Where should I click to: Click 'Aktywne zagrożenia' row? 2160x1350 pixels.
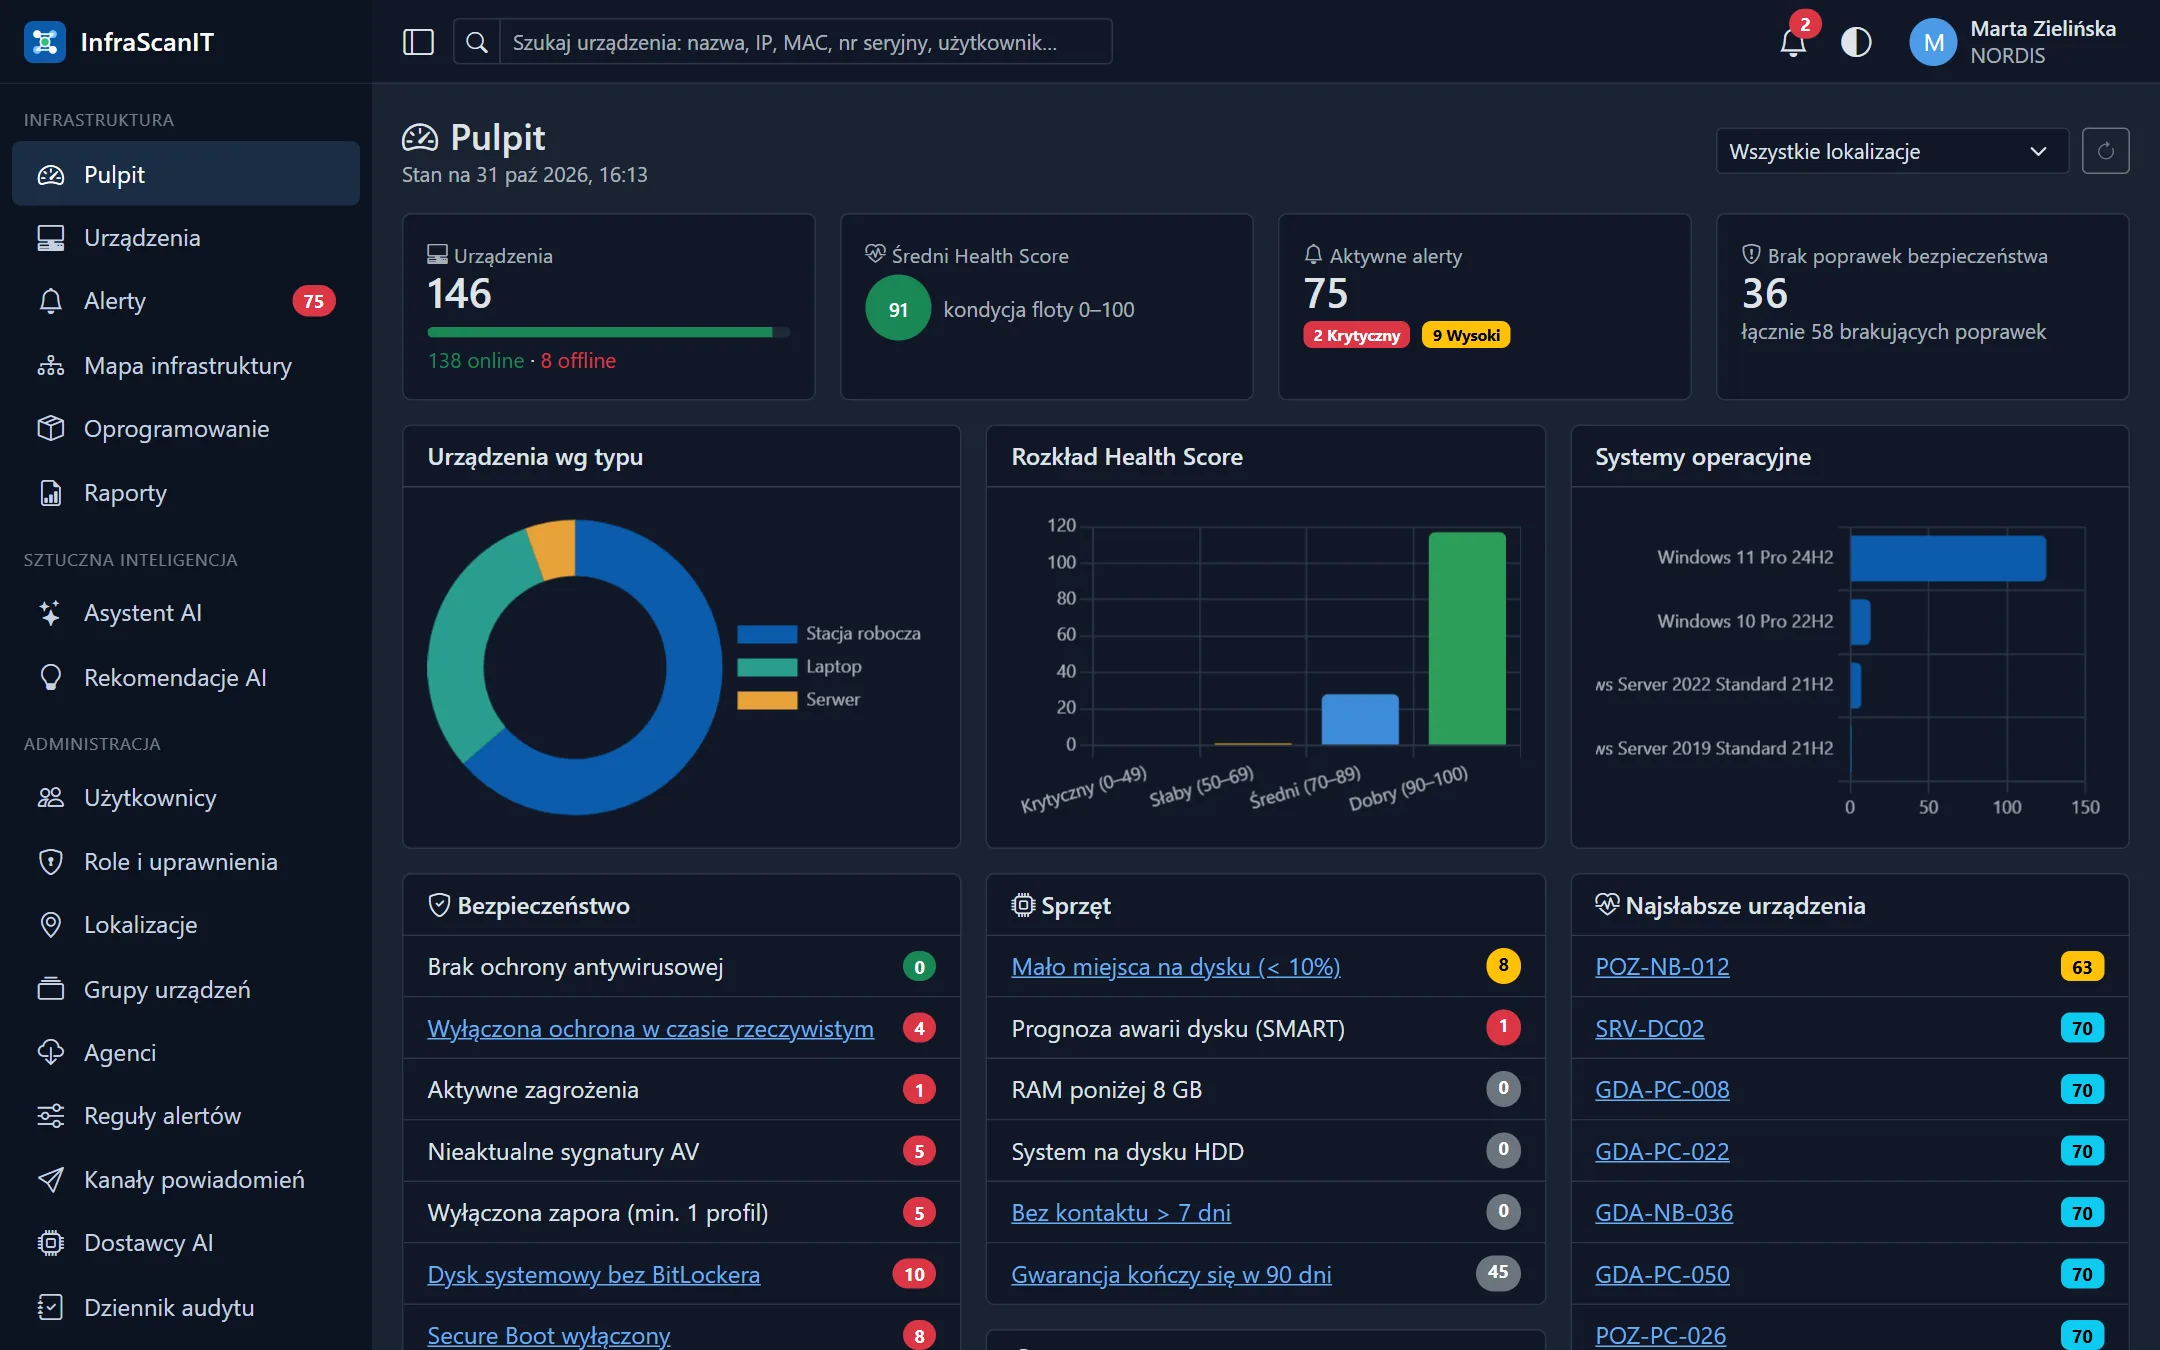(681, 1090)
